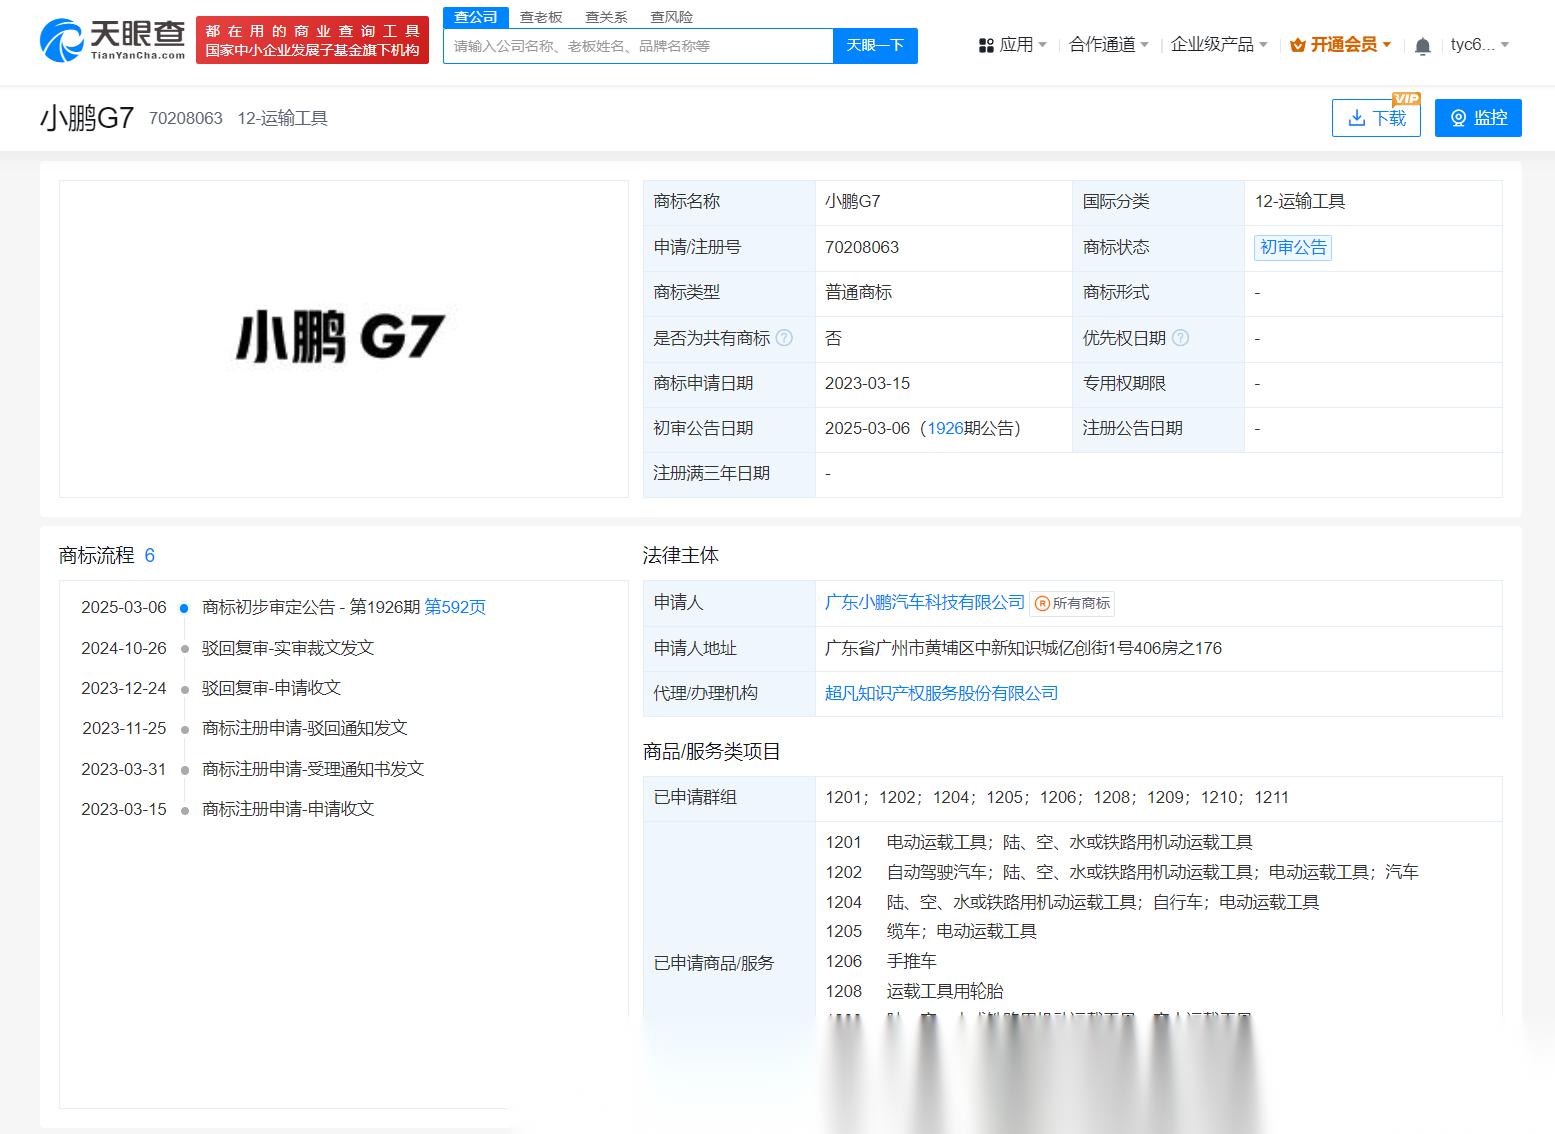
Task: Switch to the 查老板 tab
Action: click(x=538, y=16)
